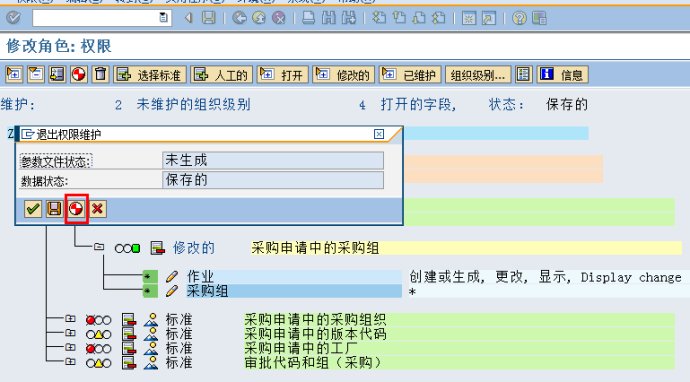Expand the 采购申请中的版本代码 tree node
This screenshot has height=382, width=690.
point(70,332)
